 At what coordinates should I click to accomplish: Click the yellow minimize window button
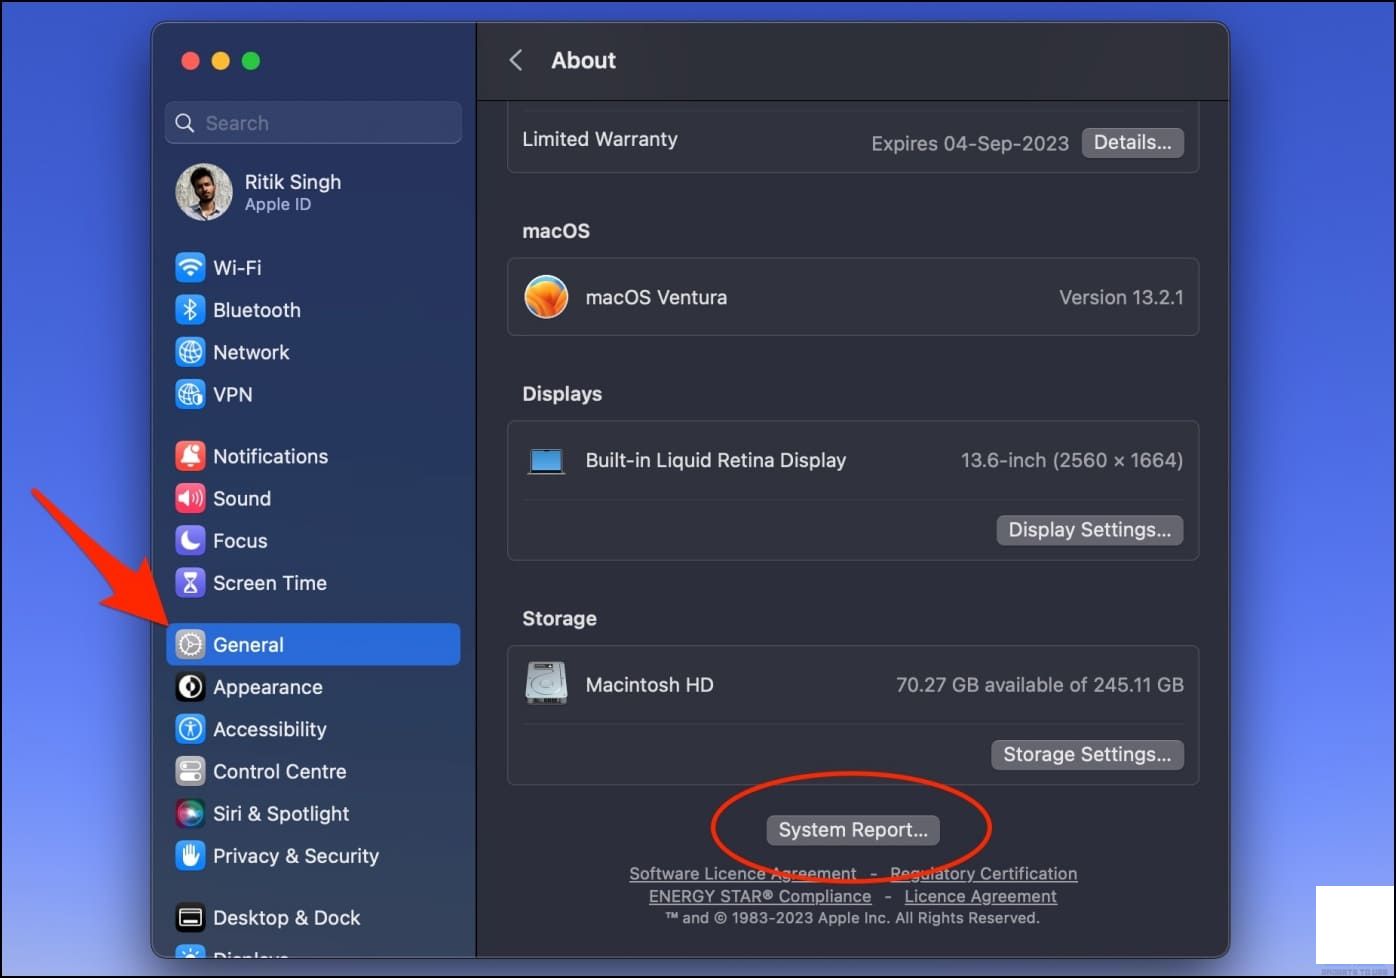click(221, 61)
